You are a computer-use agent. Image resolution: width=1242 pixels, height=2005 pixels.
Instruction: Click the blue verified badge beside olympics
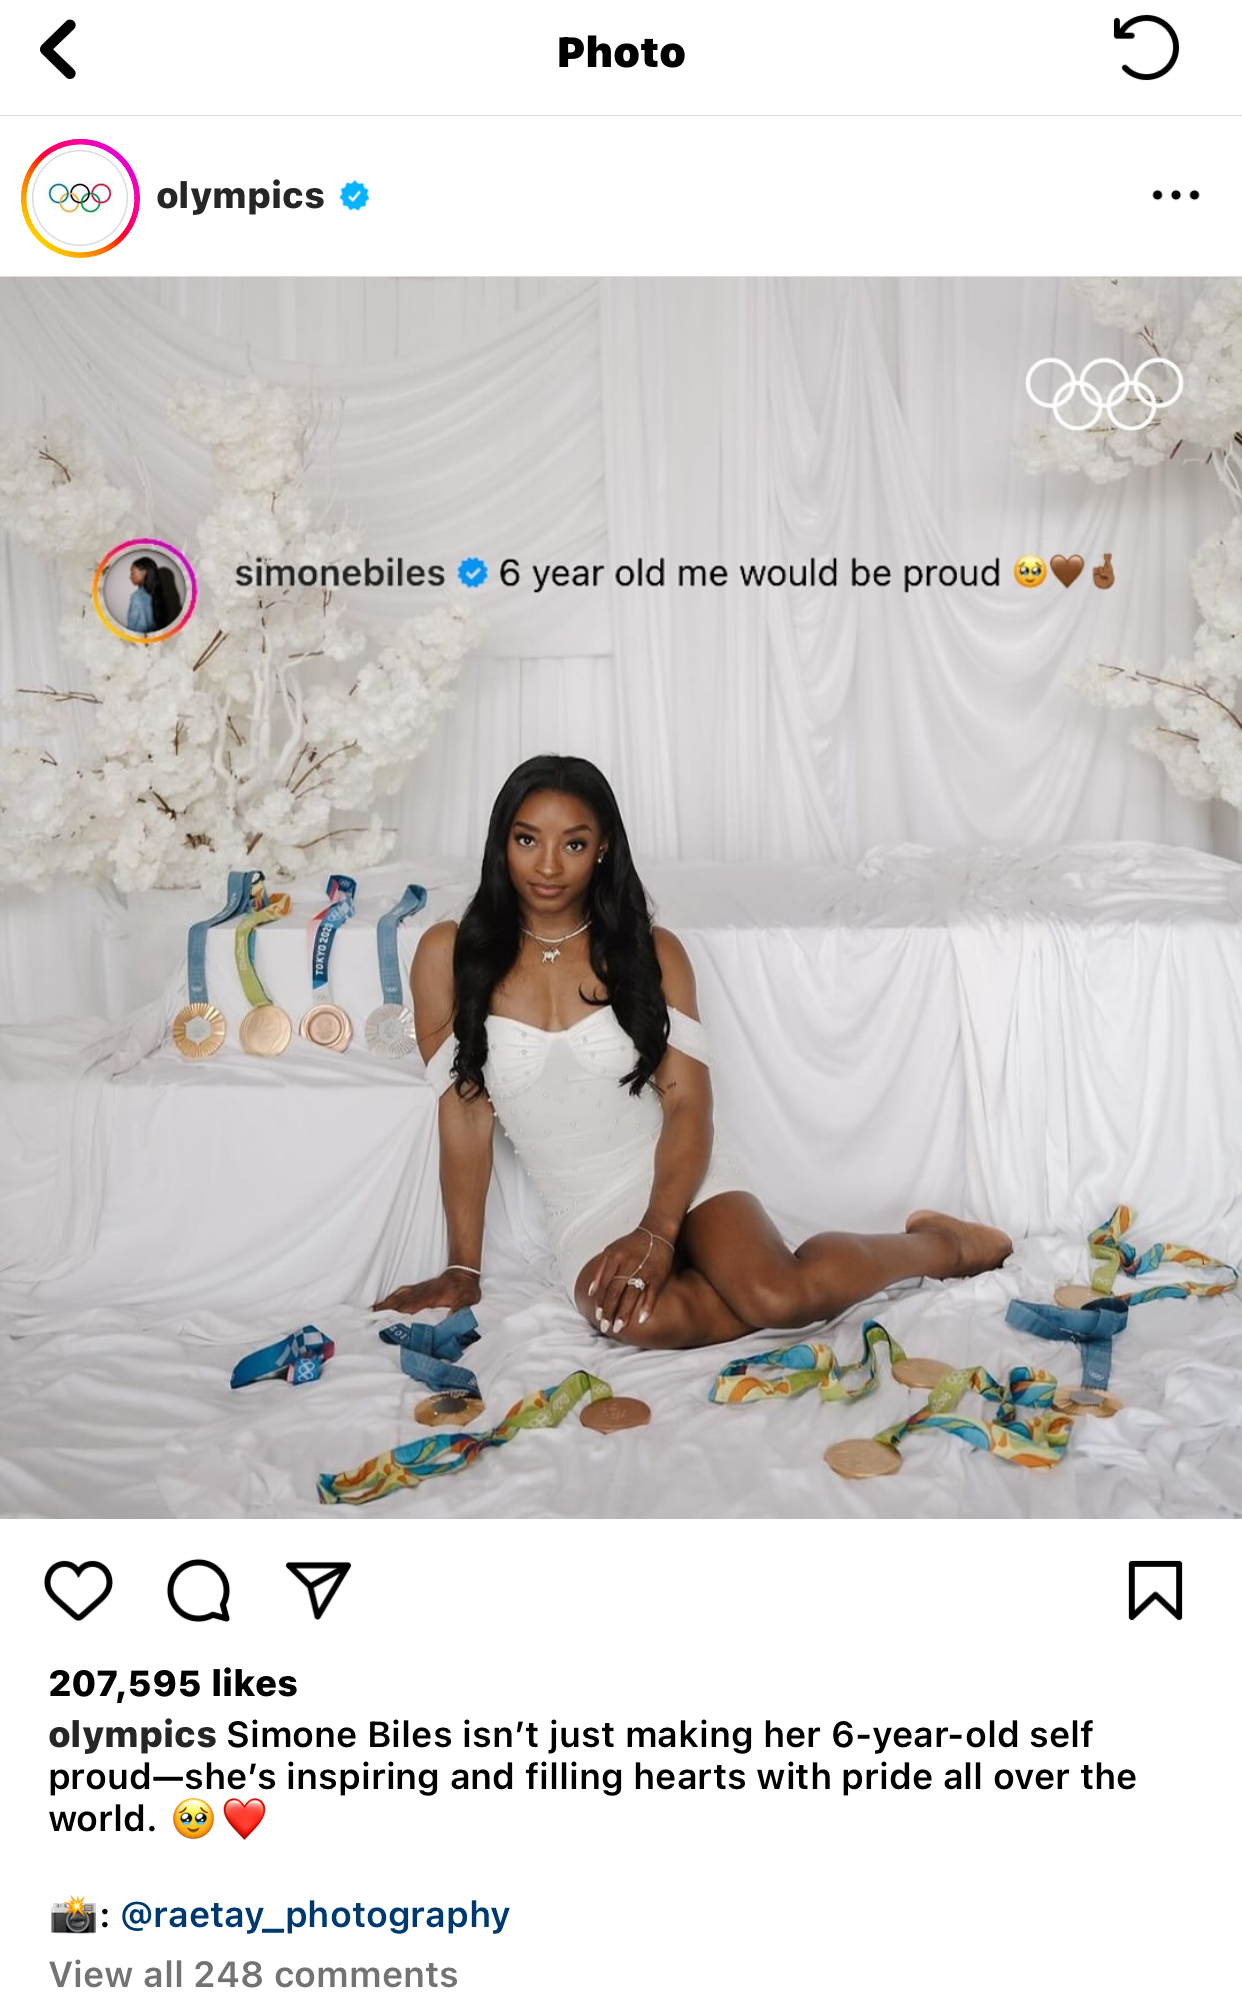click(x=354, y=196)
